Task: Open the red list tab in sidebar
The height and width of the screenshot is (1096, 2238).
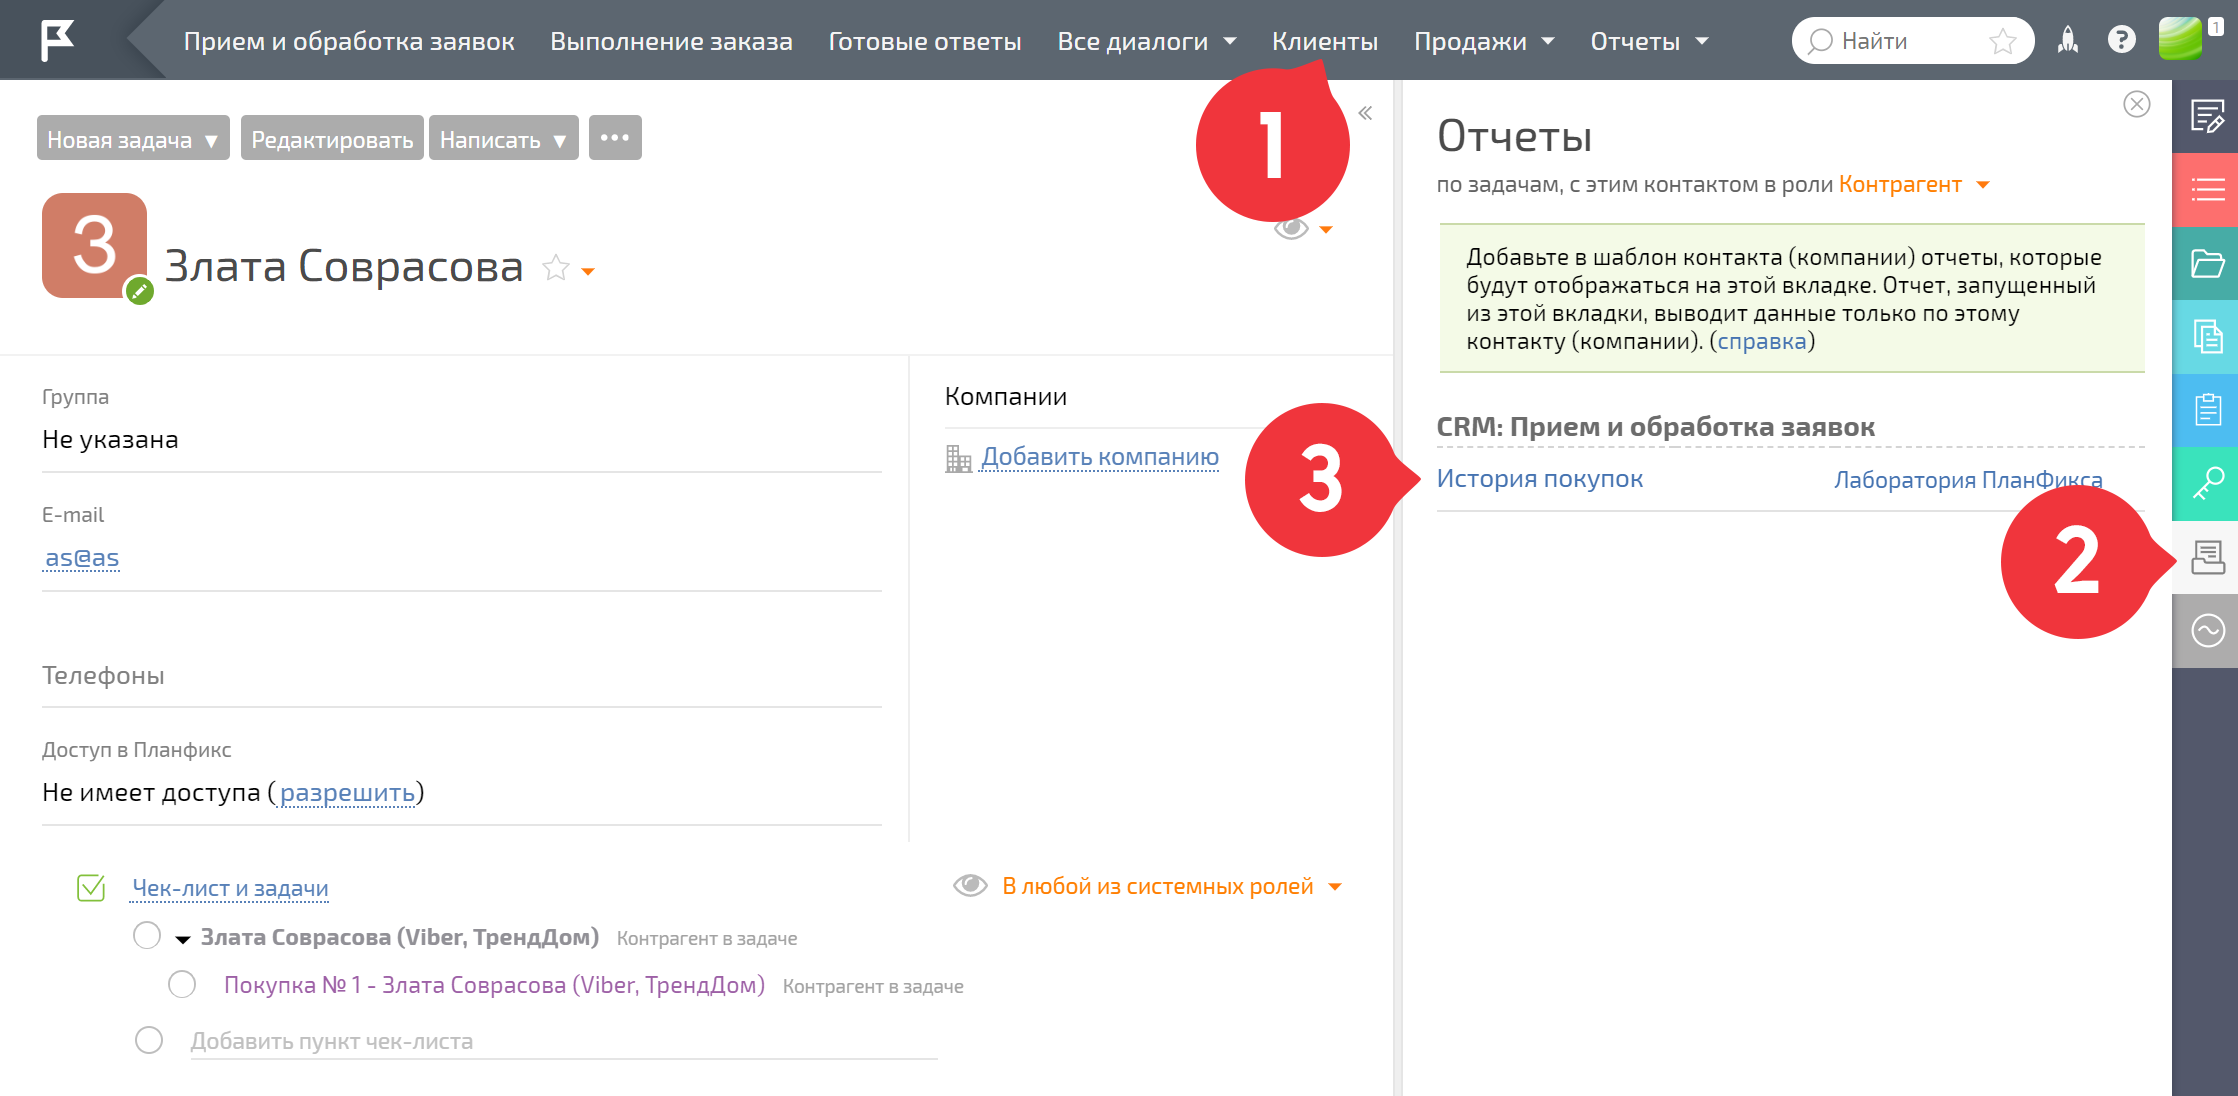Action: tap(2207, 189)
